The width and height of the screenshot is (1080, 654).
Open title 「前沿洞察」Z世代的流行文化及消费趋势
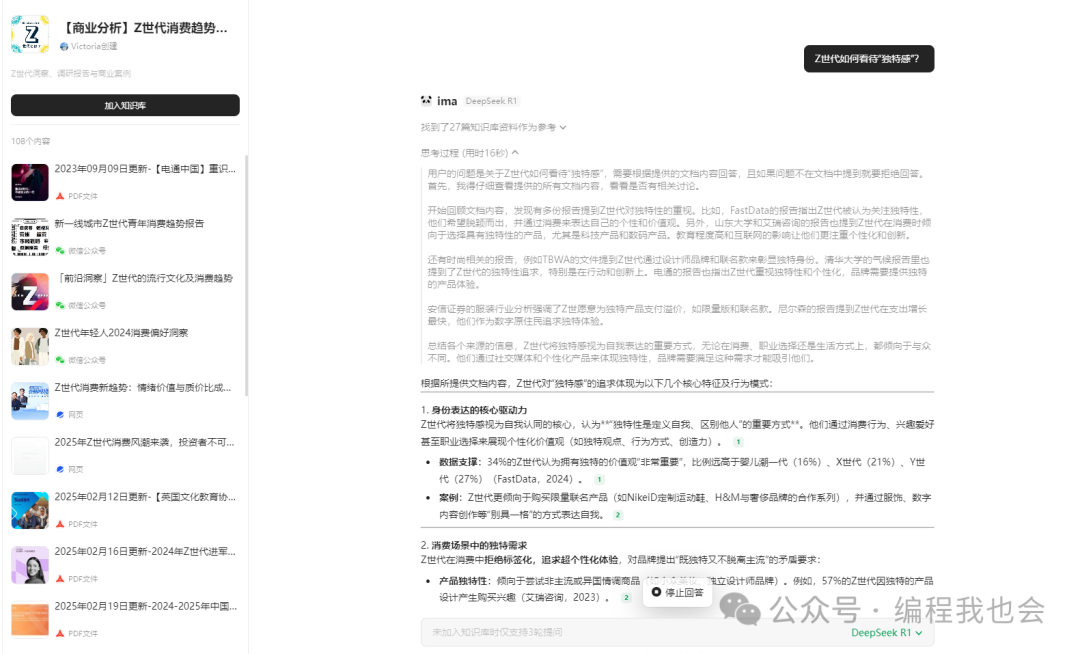click(x=144, y=278)
